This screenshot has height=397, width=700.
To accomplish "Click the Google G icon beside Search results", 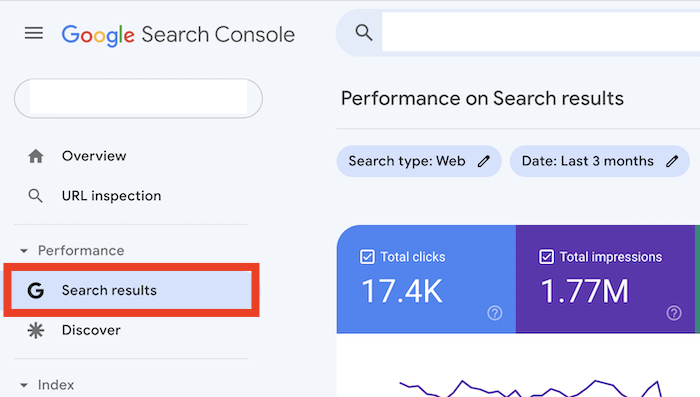I will point(36,290).
